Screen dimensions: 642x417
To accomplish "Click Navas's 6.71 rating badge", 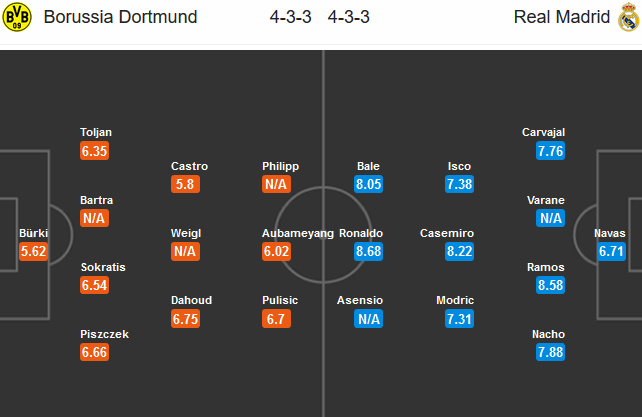I will 611,251.
